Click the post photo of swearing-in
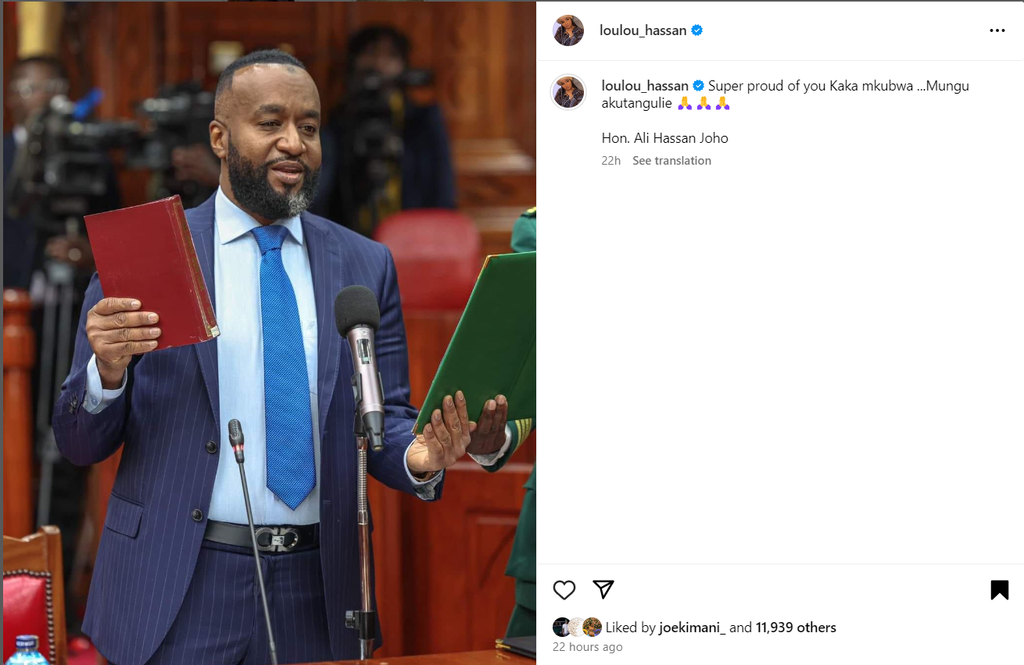This screenshot has width=1024, height=665. click(x=269, y=333)
